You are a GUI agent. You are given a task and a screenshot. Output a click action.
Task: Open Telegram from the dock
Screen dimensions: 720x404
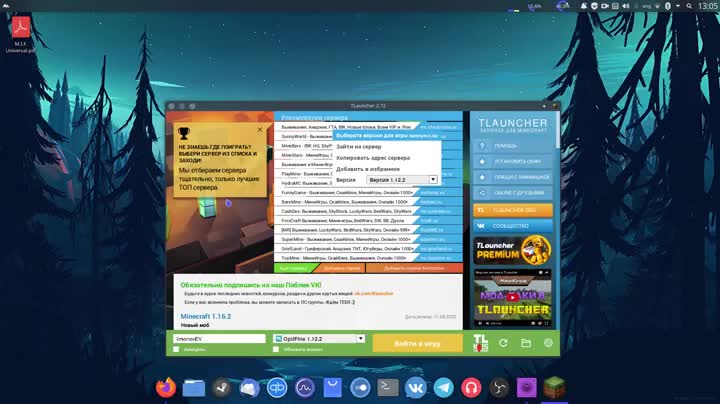tap(443, 387)
